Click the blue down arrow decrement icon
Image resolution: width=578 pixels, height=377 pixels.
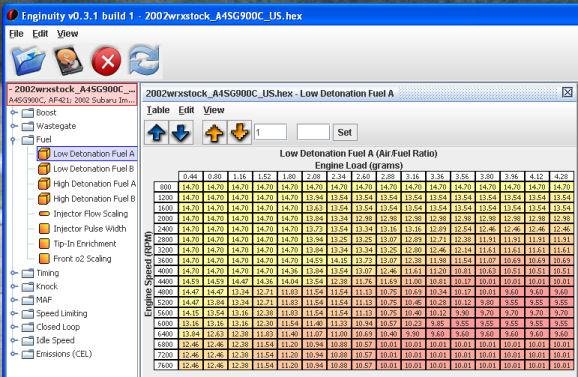[x=181, y=132]
